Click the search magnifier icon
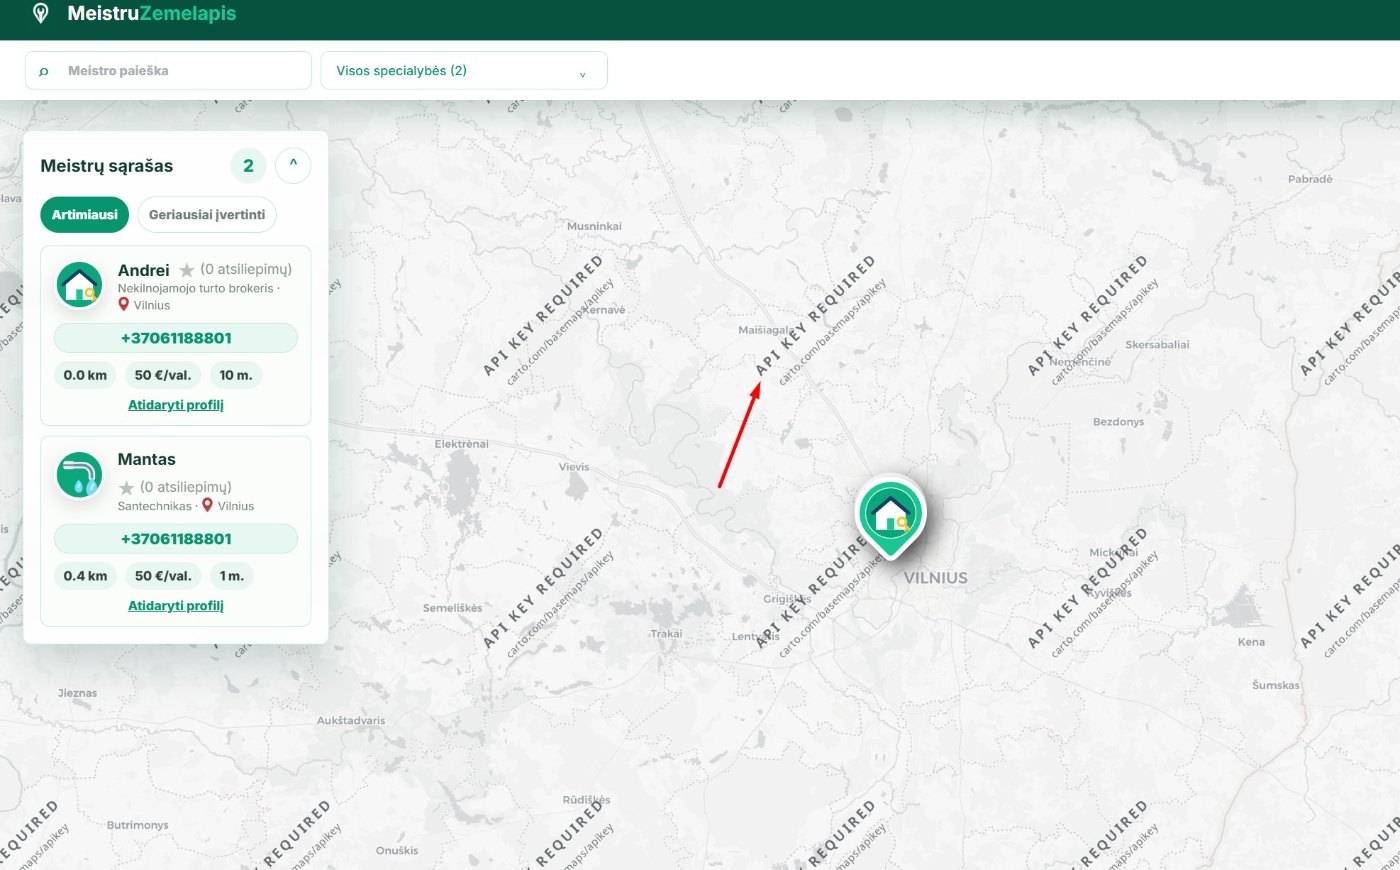The width and height of the screenshot is (1400, 870). coord(43,71)
